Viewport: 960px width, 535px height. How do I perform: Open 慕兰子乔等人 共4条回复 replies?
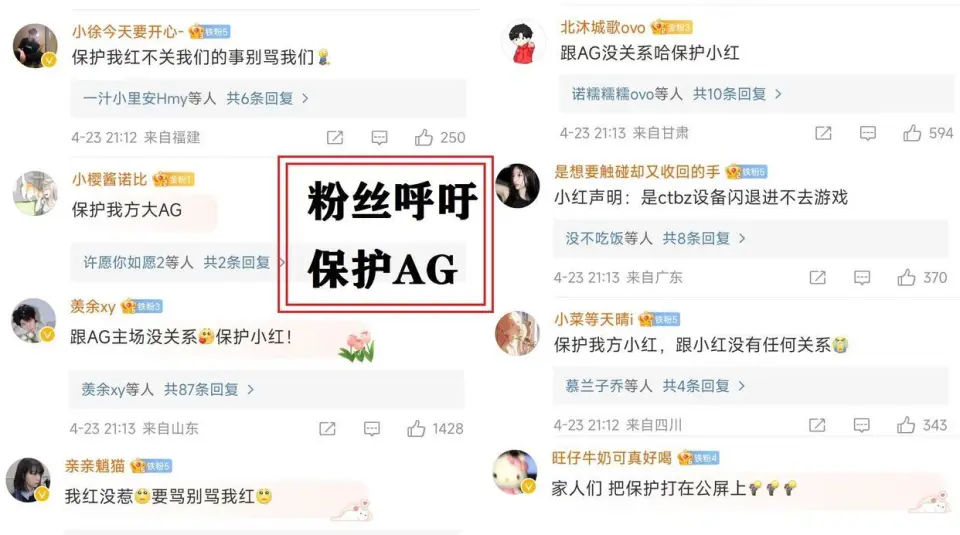(x=655, y=386)
